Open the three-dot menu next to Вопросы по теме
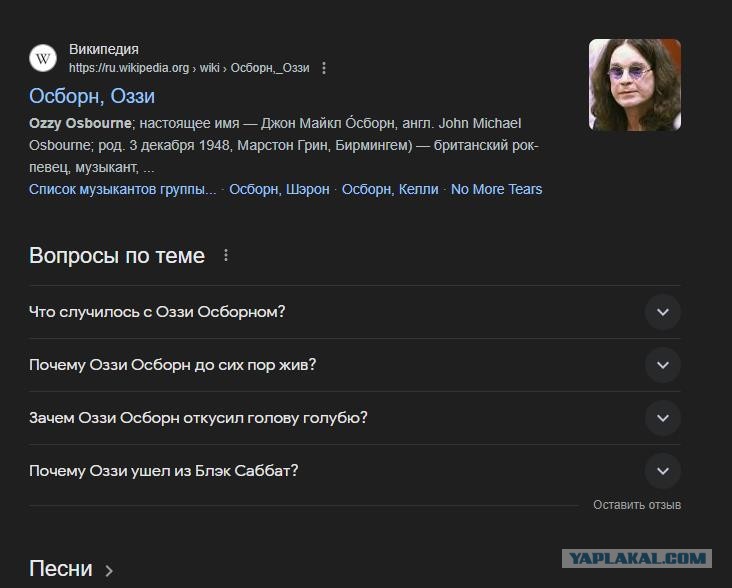Image resolution: width=732 pixels, height=588 pixels. 226,255
